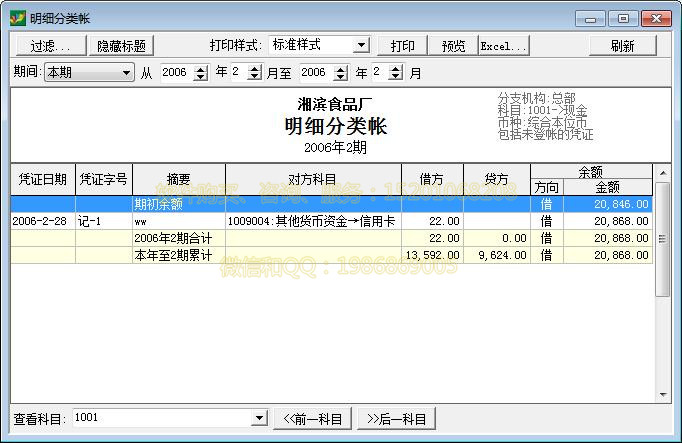Click the 预览 preview button
682x443 pixels.
(453, 46)
